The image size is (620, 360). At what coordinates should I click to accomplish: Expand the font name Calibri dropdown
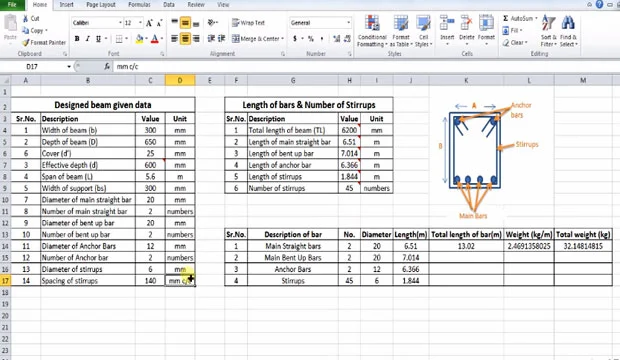120,23
